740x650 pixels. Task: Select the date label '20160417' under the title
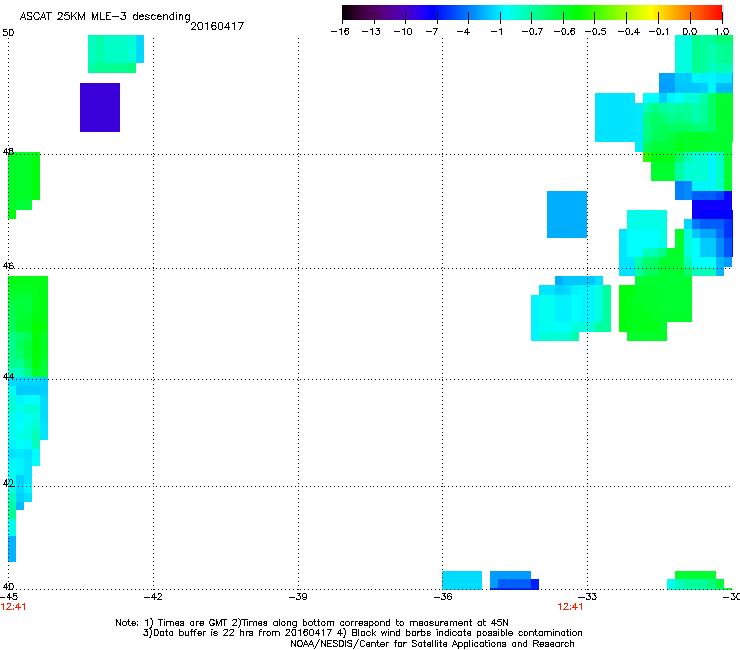coord(217,26)
